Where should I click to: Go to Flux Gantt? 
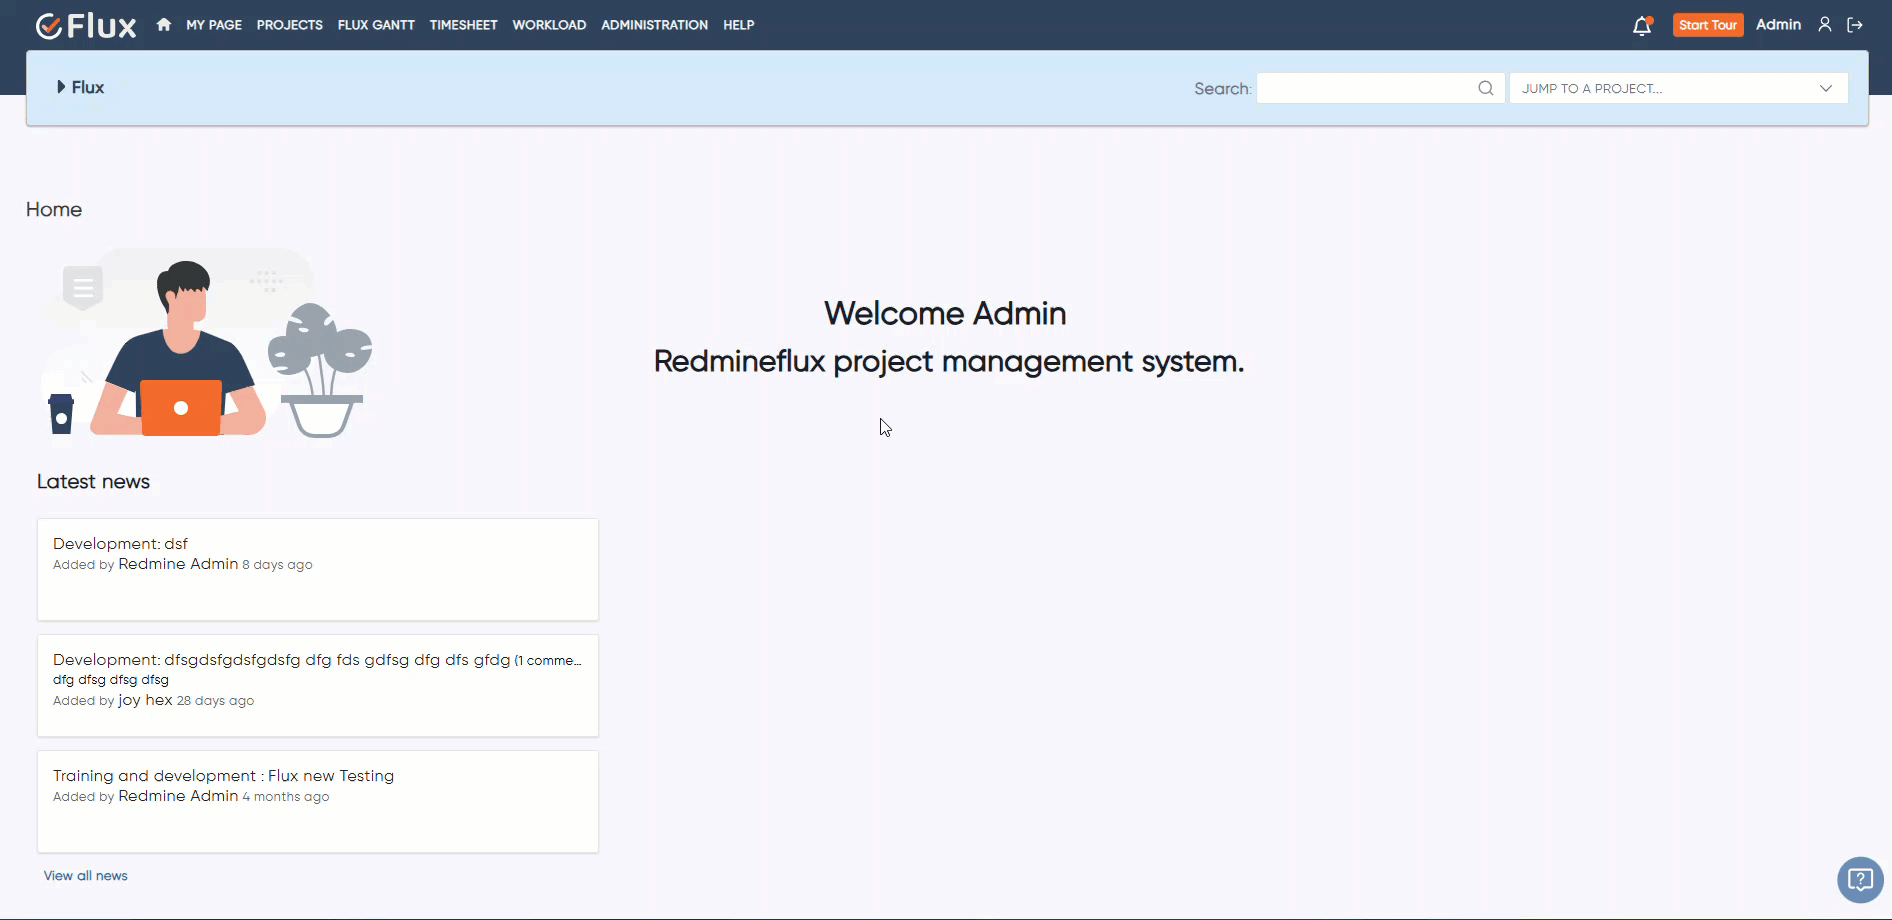pyautogui.click(x=376, y=25)
